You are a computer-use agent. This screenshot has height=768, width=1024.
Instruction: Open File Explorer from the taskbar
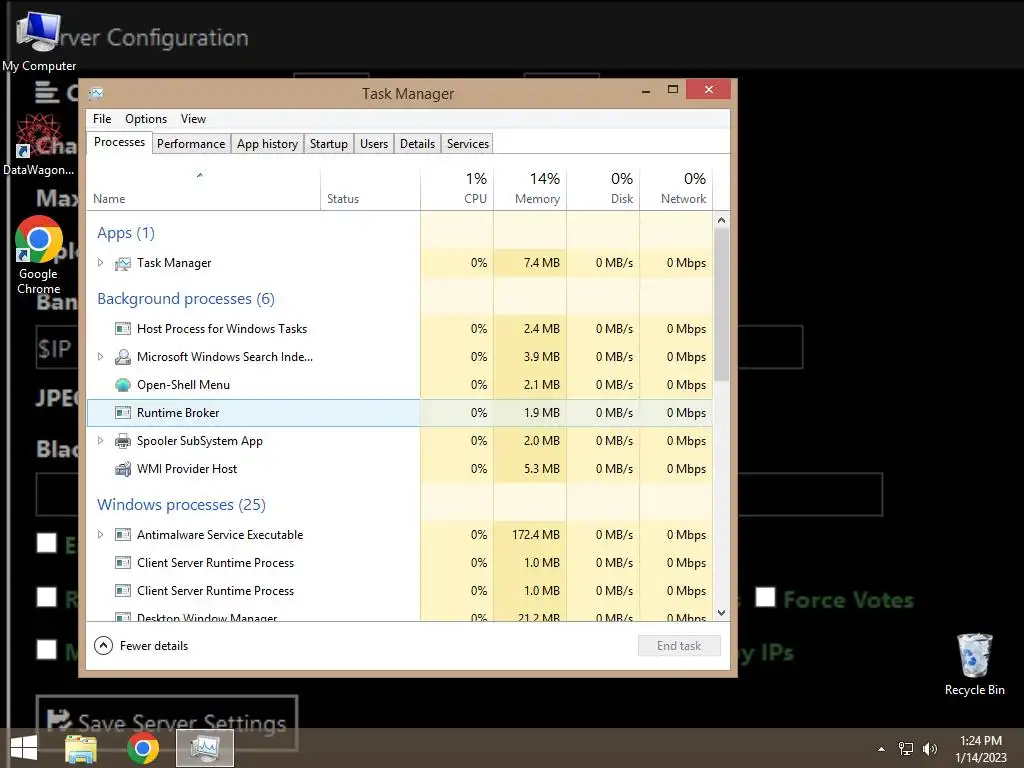[81, 748]
